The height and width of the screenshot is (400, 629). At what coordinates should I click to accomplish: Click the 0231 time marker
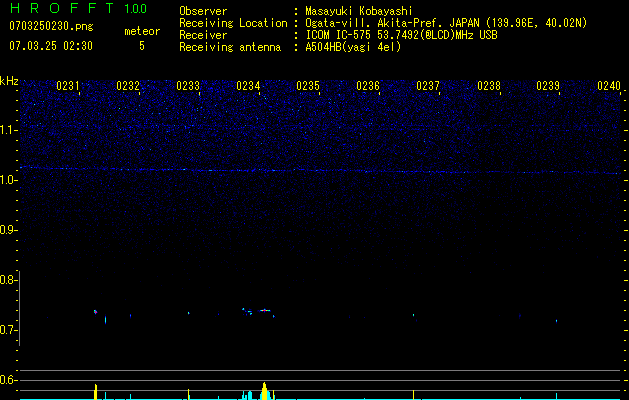68,86
